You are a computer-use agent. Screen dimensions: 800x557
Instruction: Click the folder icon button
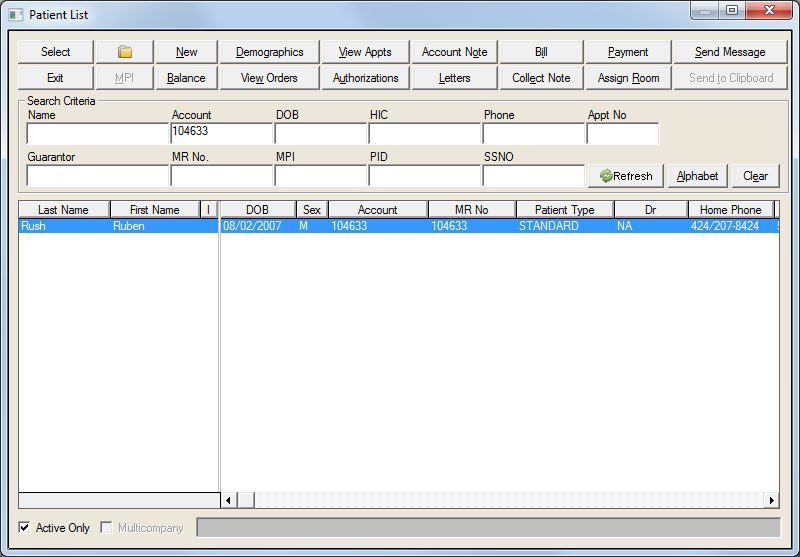(125, 52)
